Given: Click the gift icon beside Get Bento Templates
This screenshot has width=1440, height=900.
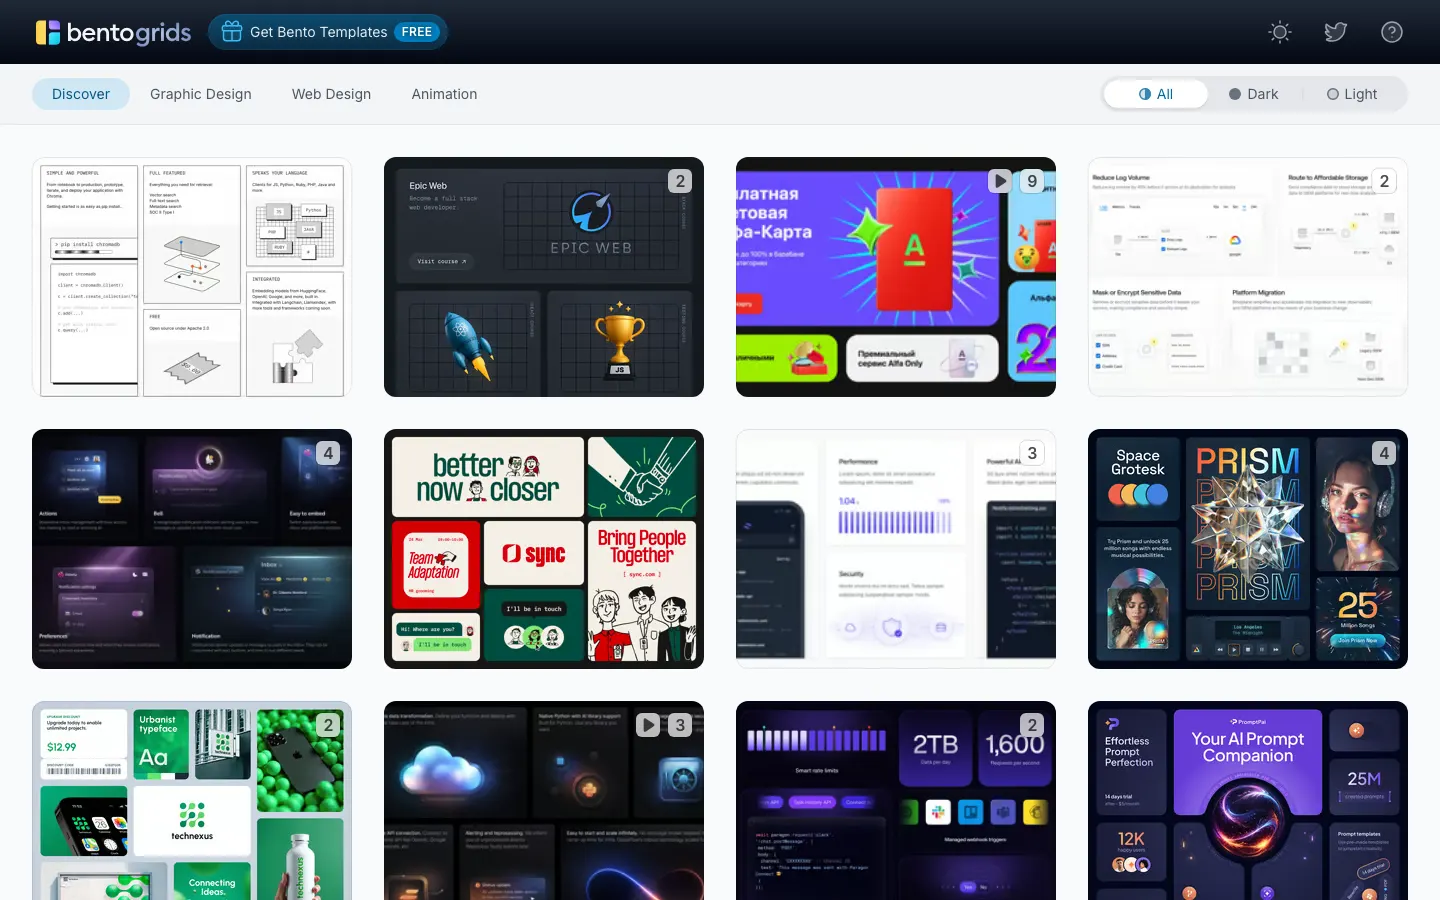Looking at the screenshot, I should pos(232,32).
